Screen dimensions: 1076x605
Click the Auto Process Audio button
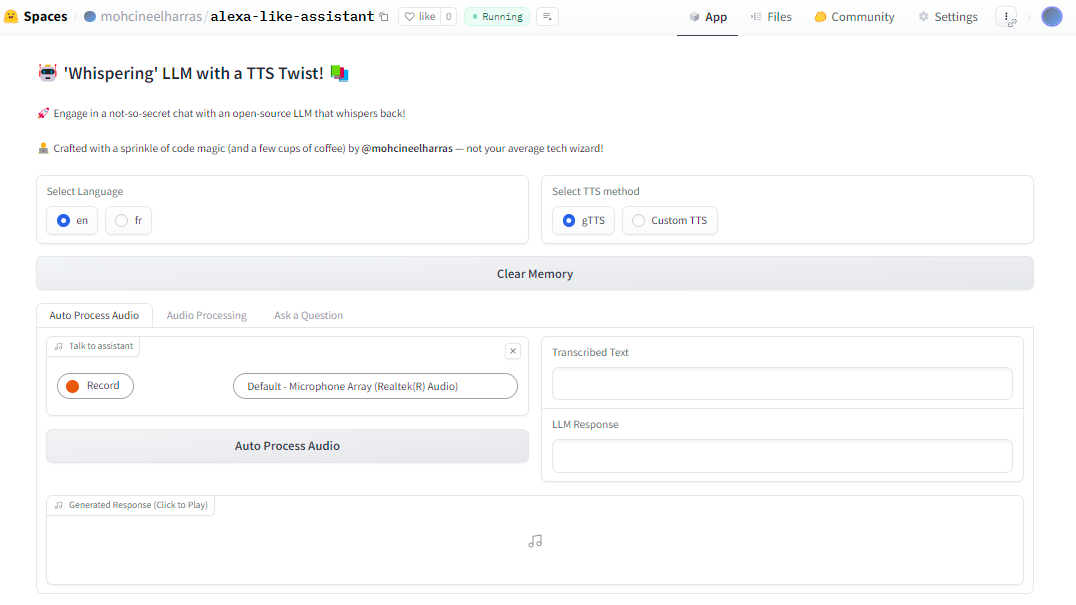(x=287, y=446)
